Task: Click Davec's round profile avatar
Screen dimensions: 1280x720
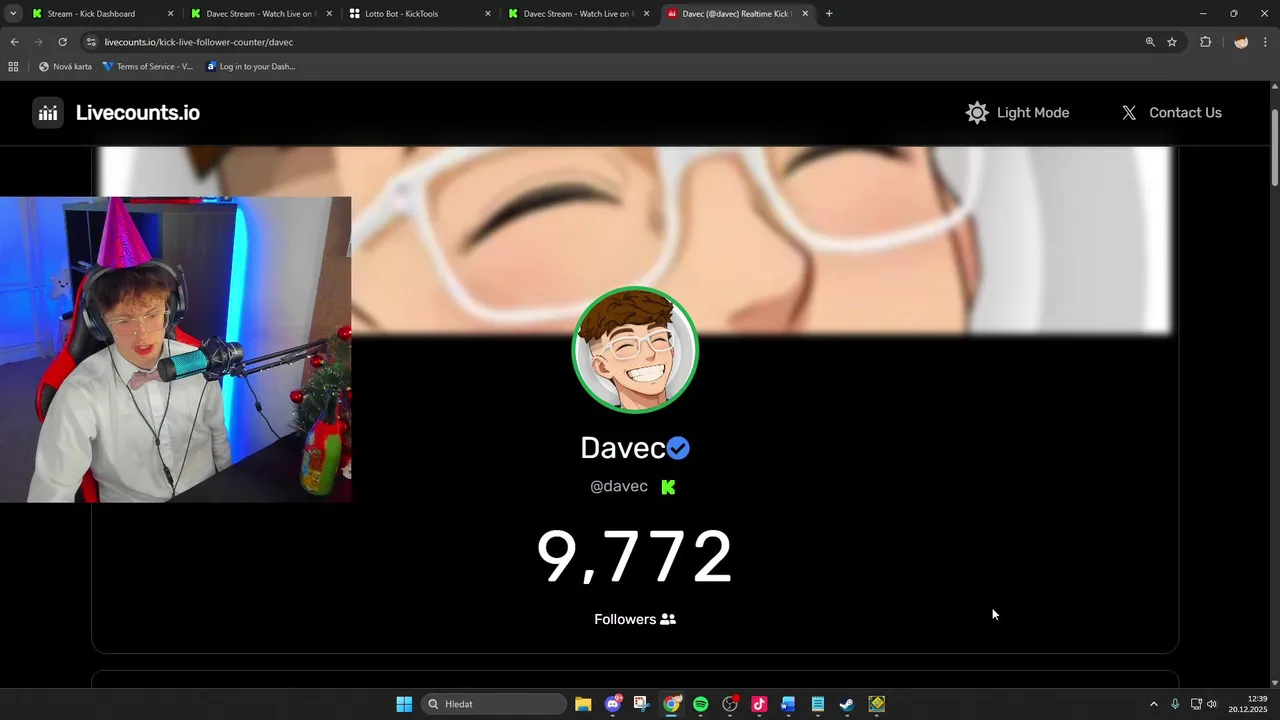Action: [x=635, y=350]
